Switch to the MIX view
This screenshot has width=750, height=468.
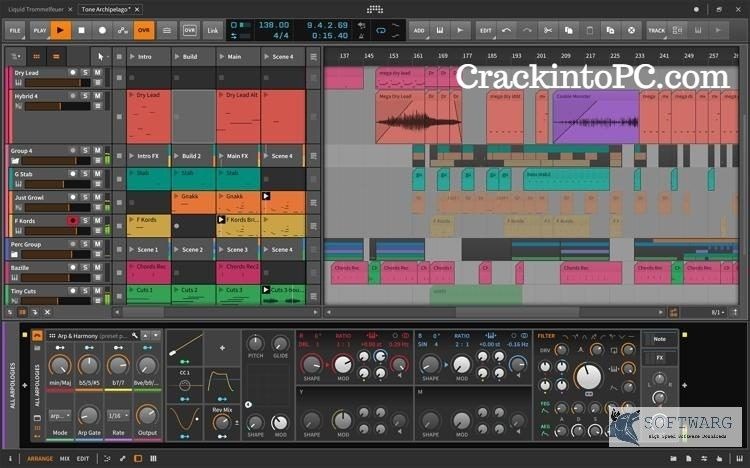coord(65,458)
